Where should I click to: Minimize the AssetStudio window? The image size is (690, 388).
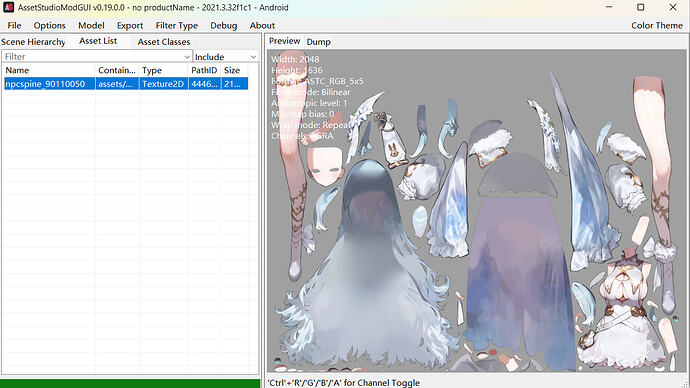click(609, 7)
